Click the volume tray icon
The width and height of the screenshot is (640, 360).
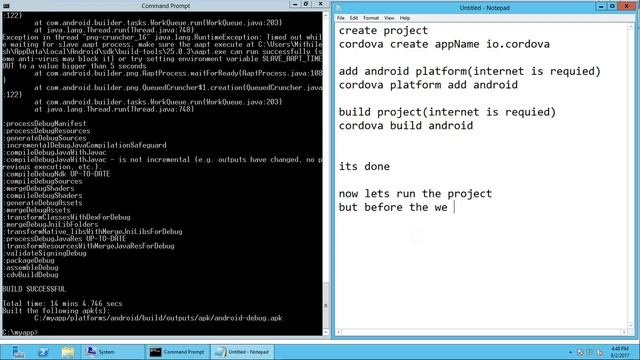599,352
